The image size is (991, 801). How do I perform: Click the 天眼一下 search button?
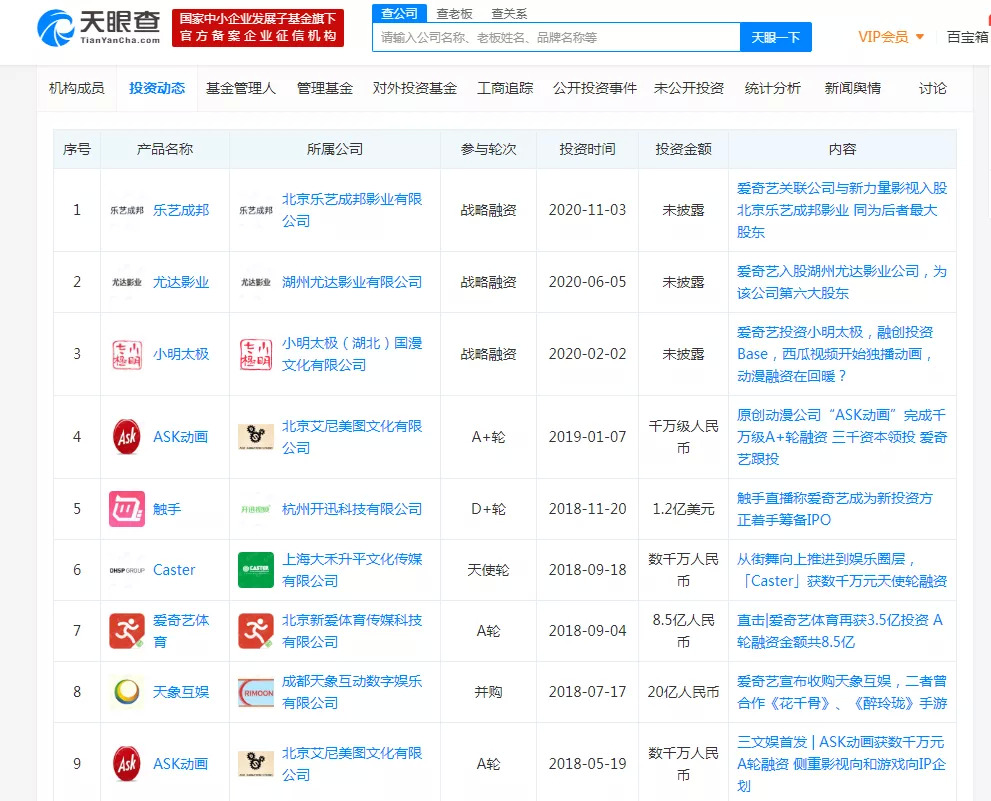(x=775, y=37)
